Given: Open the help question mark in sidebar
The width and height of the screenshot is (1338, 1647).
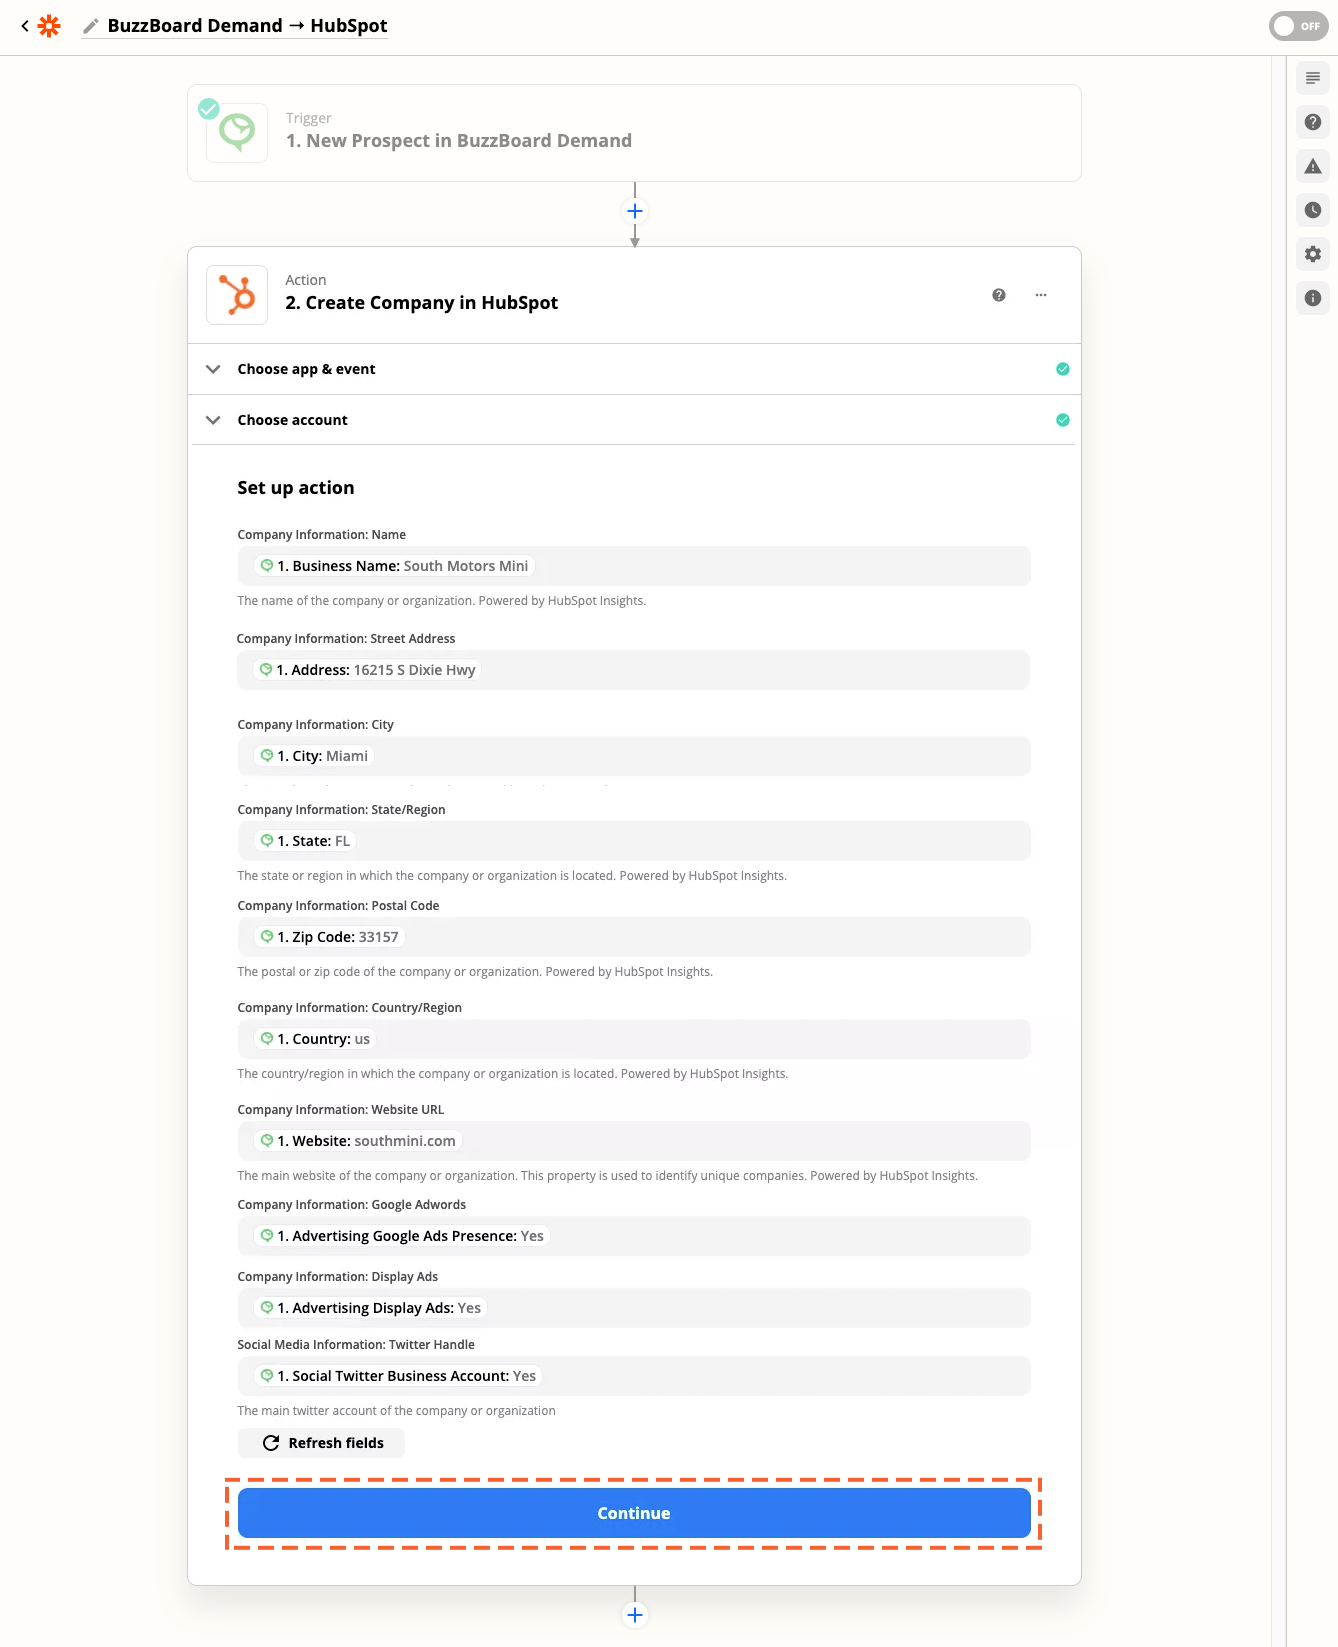Looking at the screenshot, I should click(x=1313, y=122).
